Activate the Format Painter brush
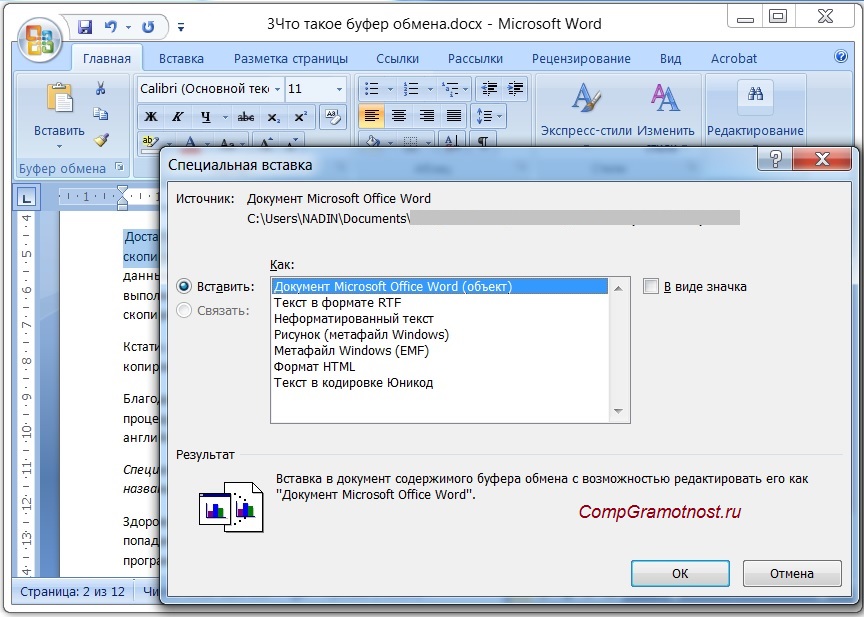The height and width of the screenshot is (617, 864). (101, 140)
